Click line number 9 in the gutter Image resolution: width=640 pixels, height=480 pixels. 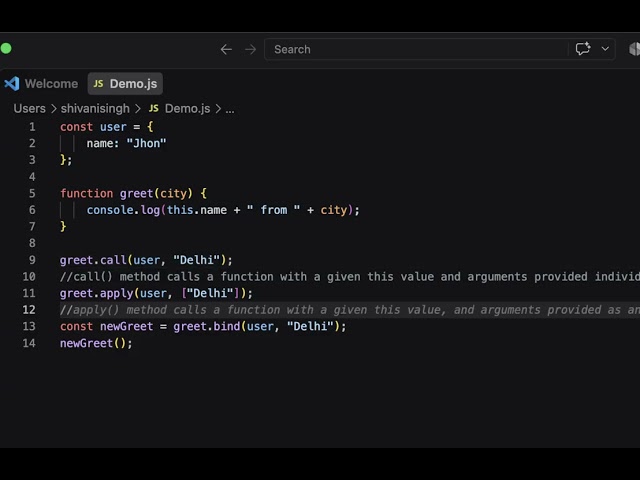click(x=32, y=260)
